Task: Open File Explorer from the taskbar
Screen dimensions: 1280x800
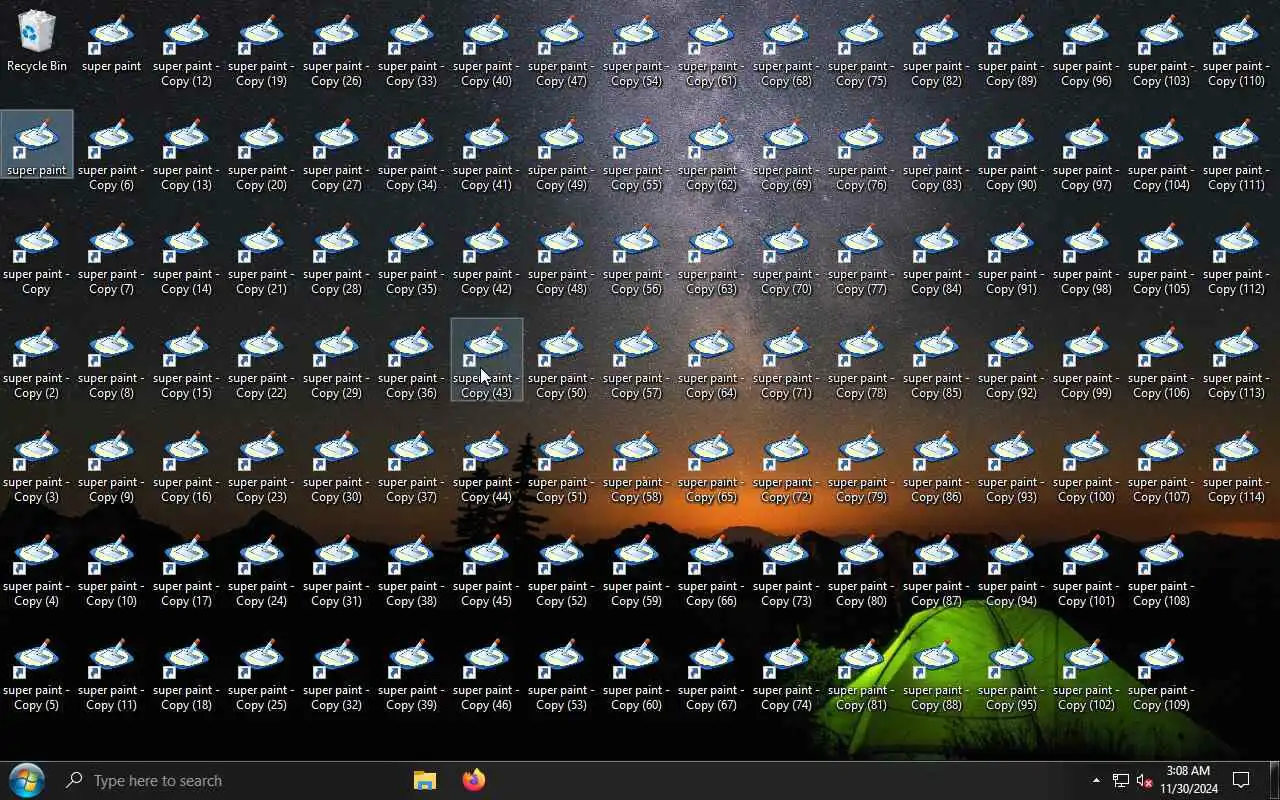Action: click(425, 780)
